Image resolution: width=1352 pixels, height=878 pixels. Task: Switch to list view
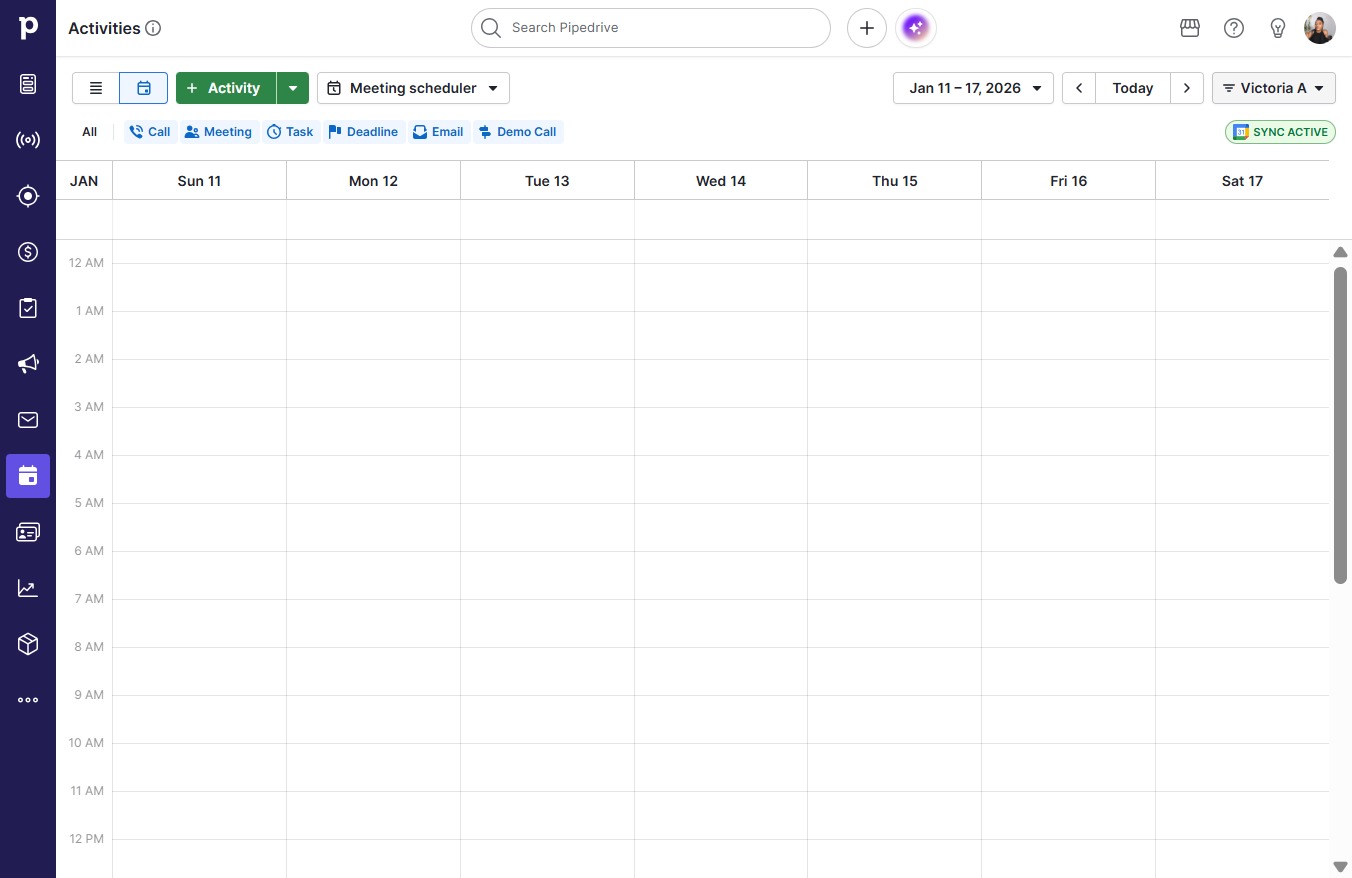tap(96, 88)
